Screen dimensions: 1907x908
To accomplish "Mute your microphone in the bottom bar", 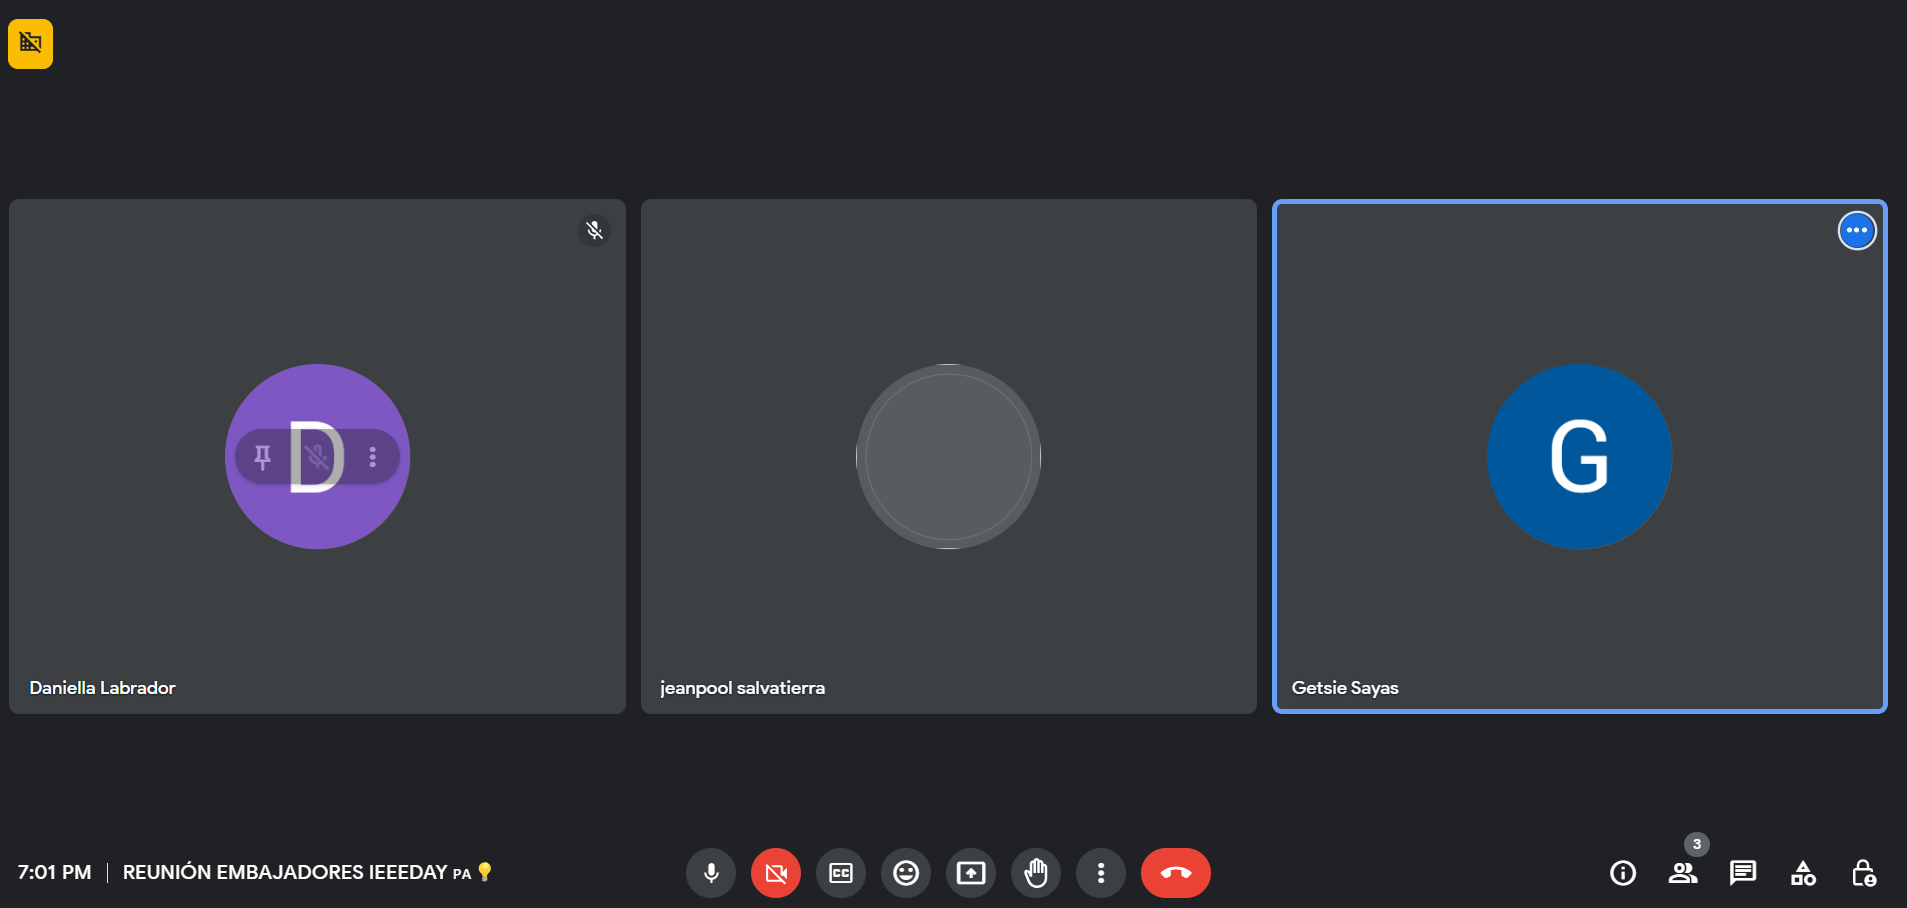I will pyautogui.click(x=711, y=873).
